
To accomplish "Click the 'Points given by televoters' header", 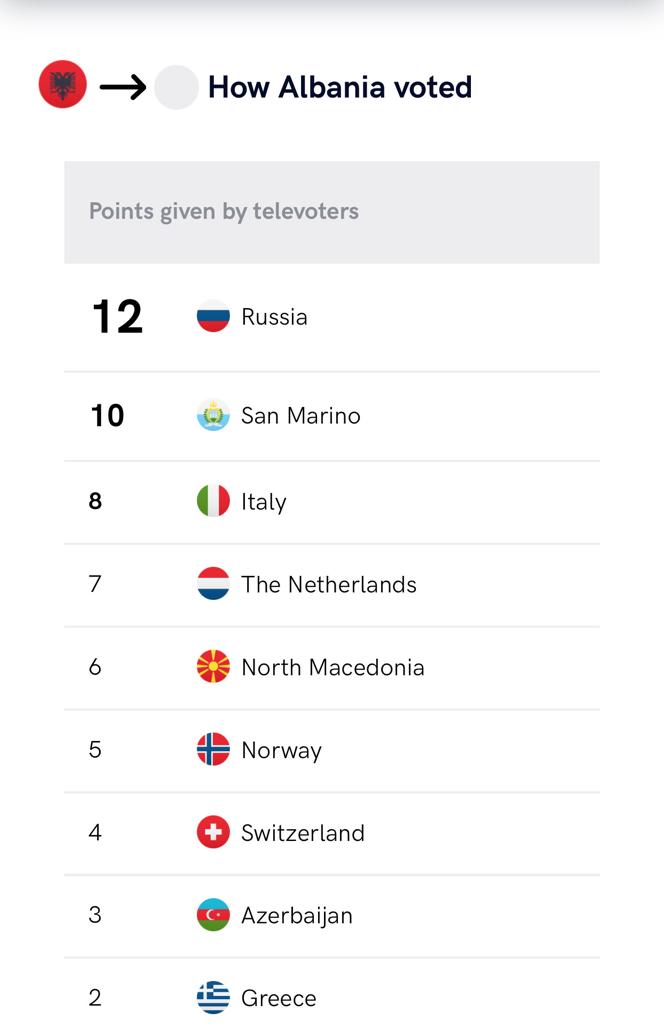I will [x=332, y=212].
